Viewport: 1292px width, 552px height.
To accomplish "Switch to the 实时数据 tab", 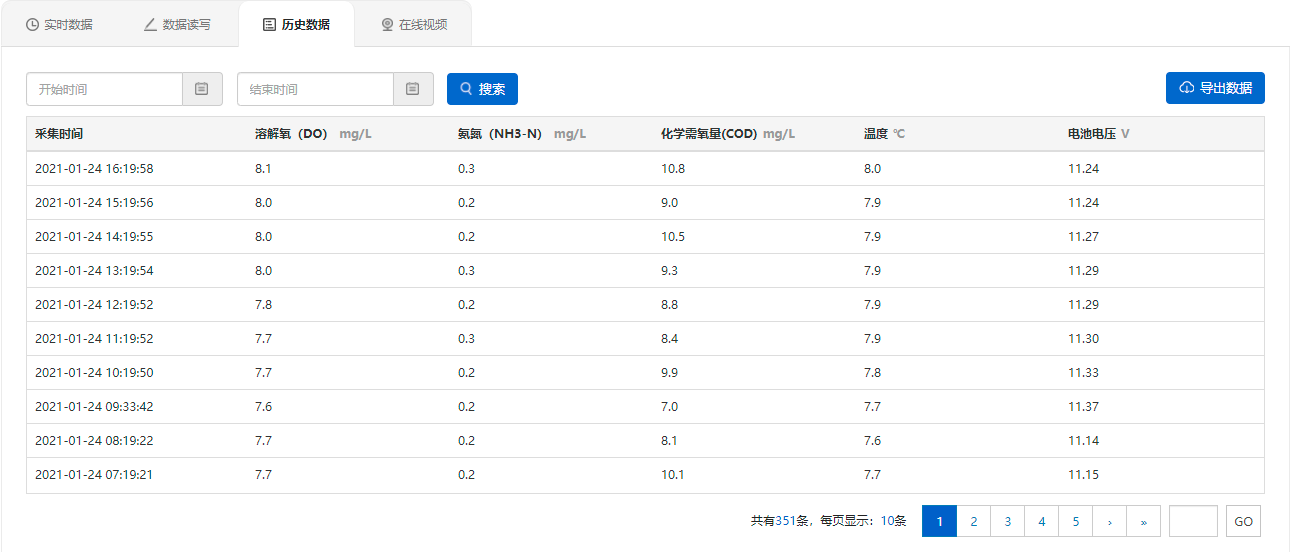I will coord(59,24).
